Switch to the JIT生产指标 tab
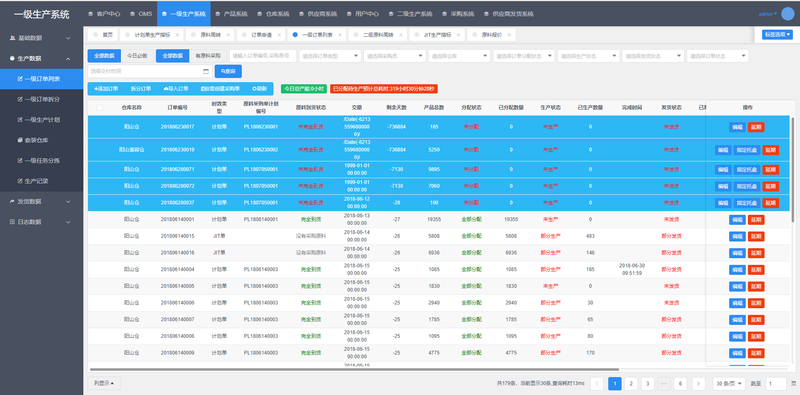 (438, 35)
